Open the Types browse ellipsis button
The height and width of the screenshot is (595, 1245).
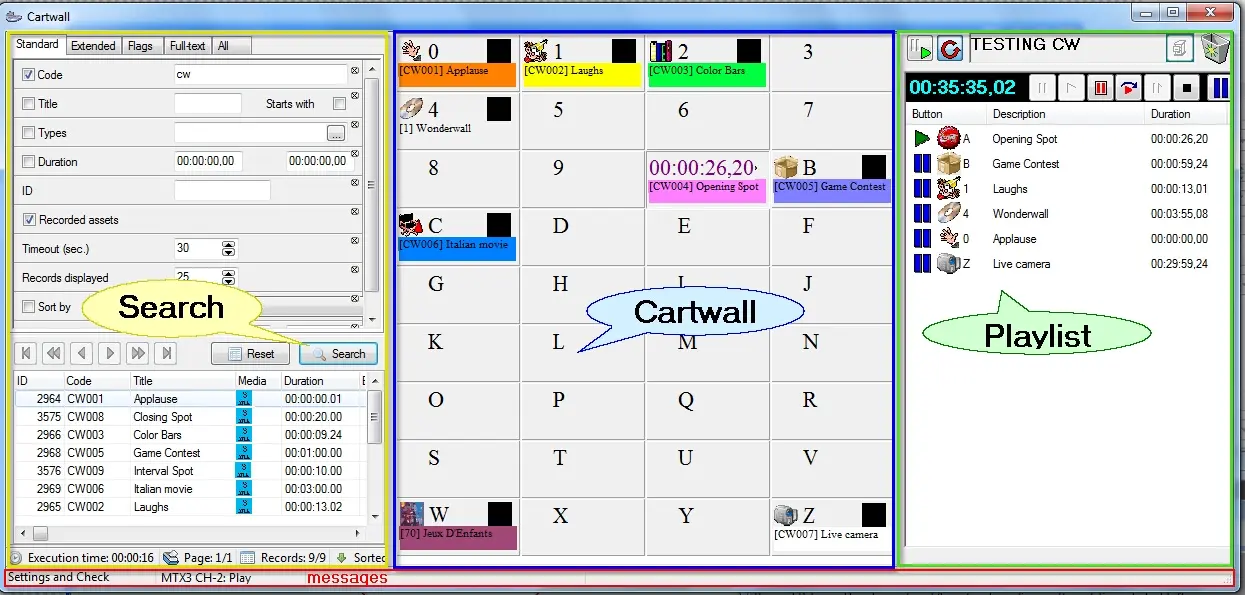click(x=336, y=133)
